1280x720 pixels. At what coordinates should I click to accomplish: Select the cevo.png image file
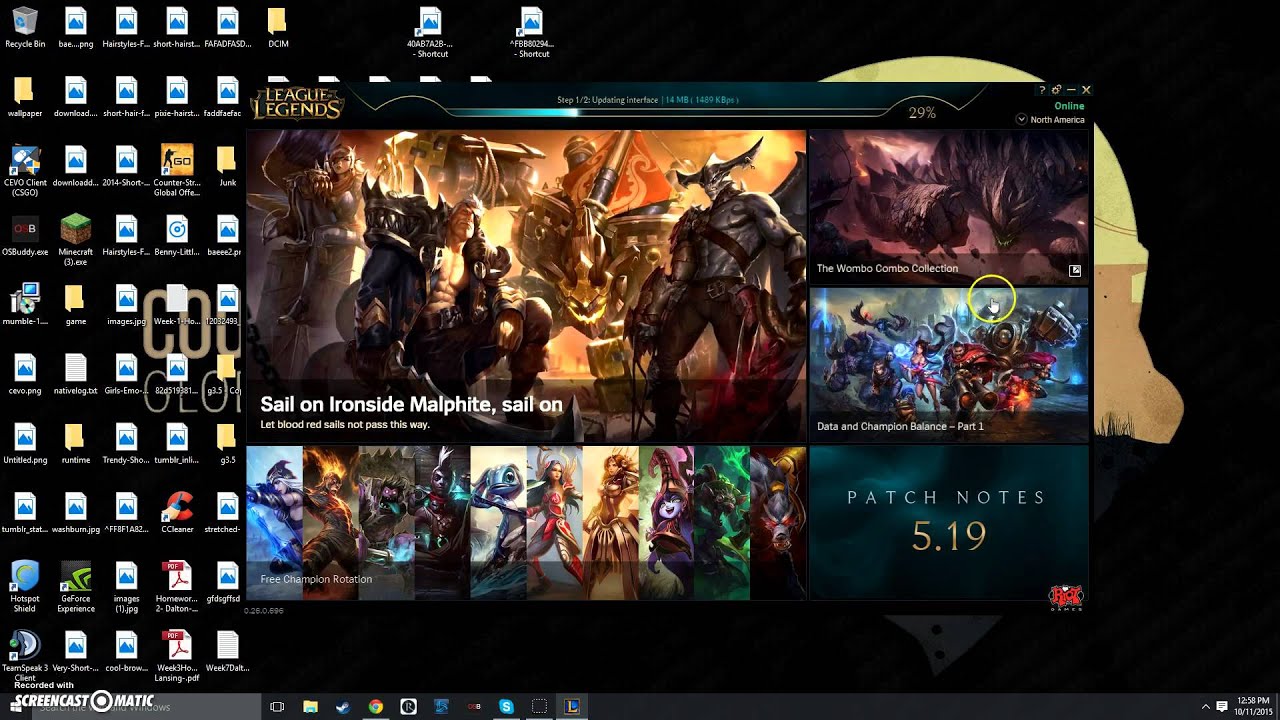point(25,374)
